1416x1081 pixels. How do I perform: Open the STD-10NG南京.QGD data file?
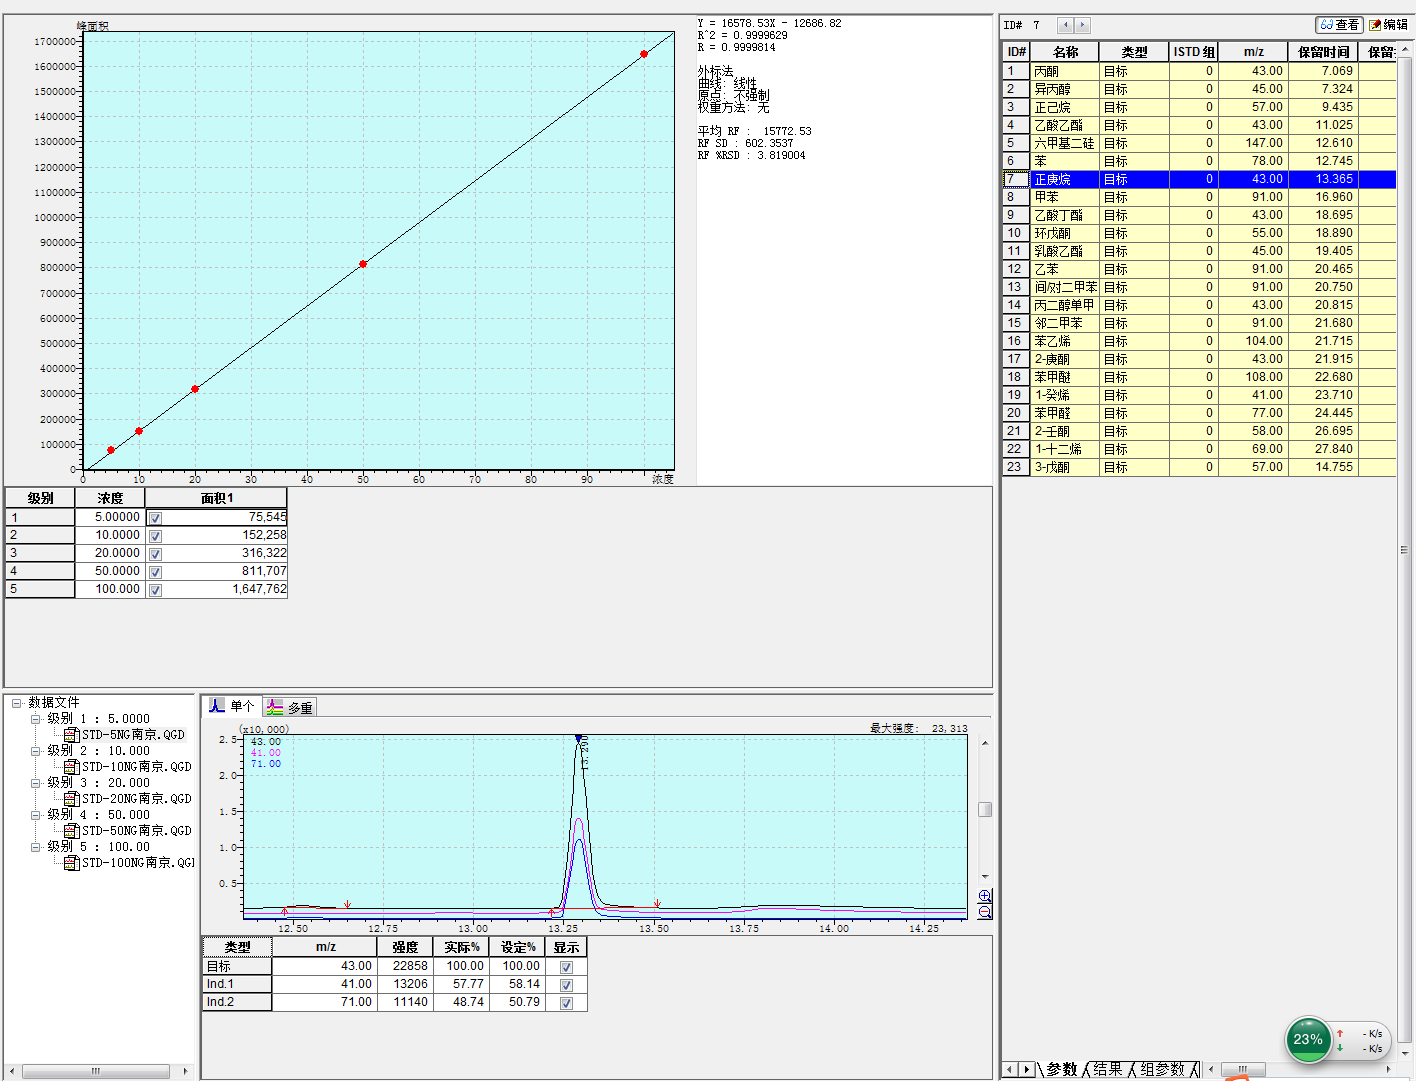(x=128, y=767)
